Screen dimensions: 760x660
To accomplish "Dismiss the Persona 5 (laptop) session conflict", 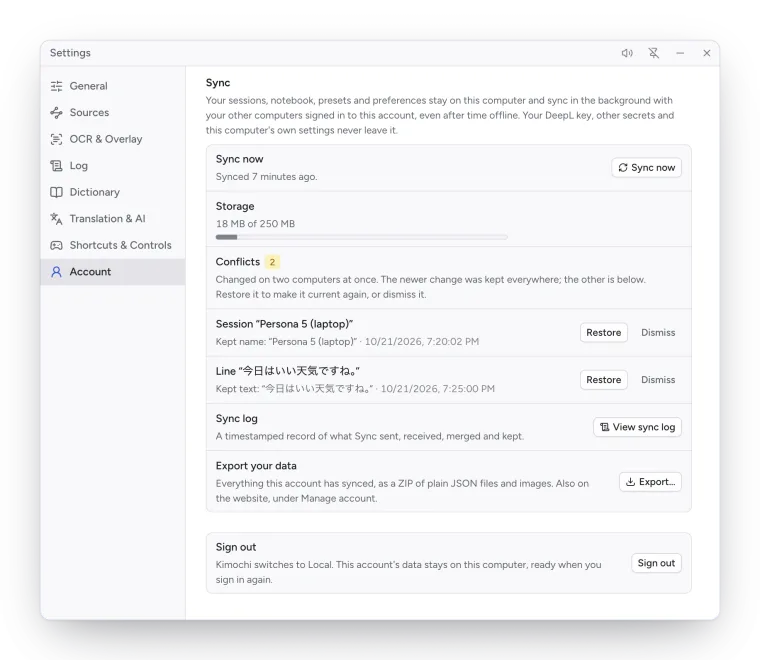I will click(658, 332).
